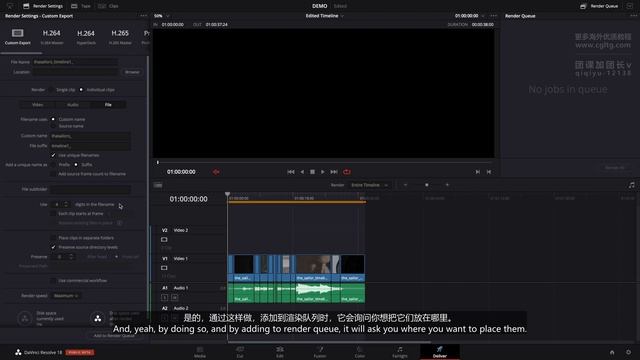This screenshot has width=640, height=360.
Task: Switch to the File settings tab
Action: (108, 105)
